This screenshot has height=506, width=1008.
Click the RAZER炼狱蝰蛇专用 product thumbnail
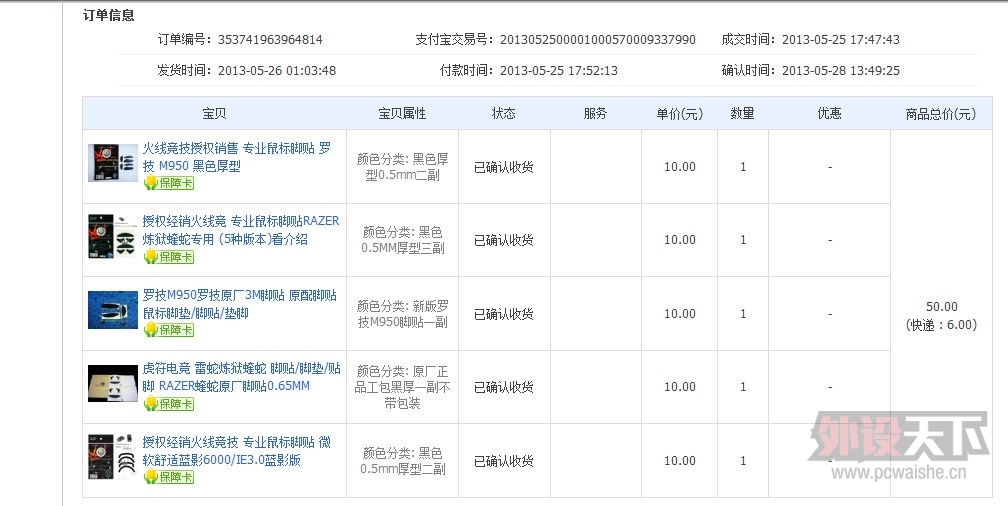pos(112,237)
